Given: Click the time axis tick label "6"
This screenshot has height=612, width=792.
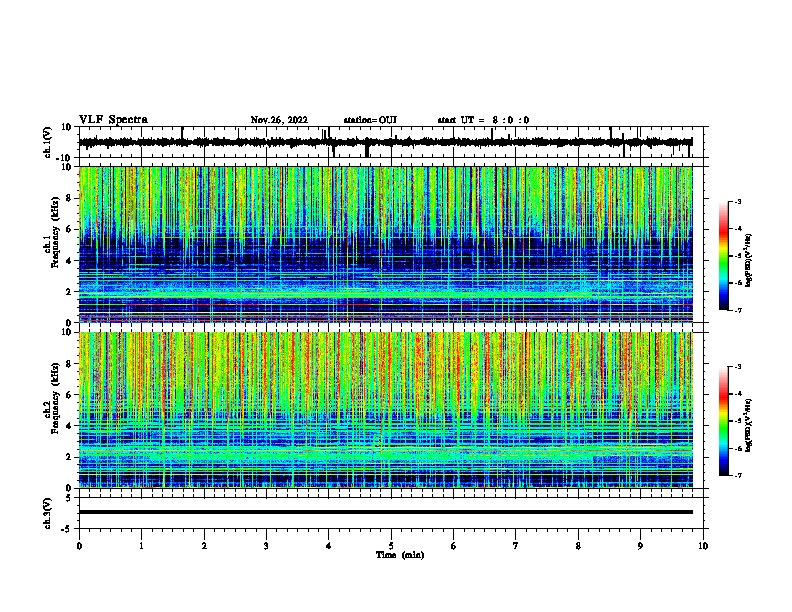Looking at the screenshot, I should point(453,546).
